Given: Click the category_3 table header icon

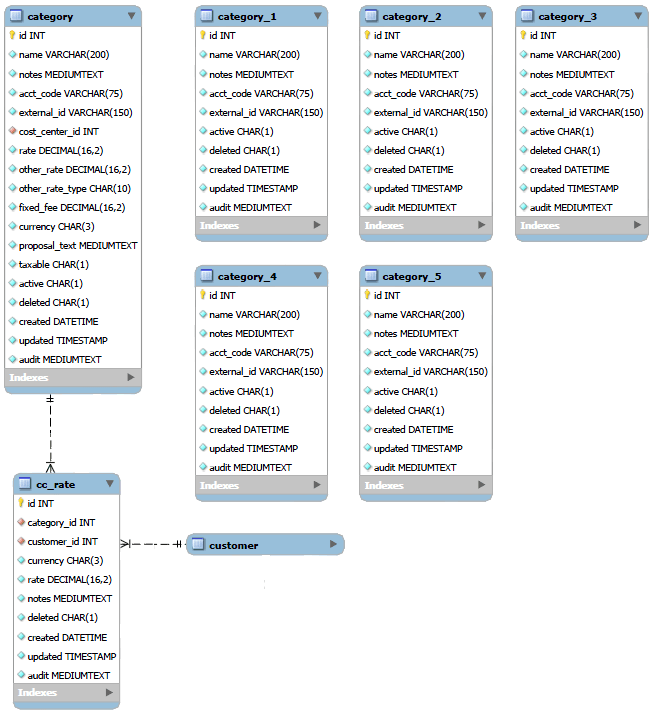Looking at the screenshot, I should tap(527, 16).
